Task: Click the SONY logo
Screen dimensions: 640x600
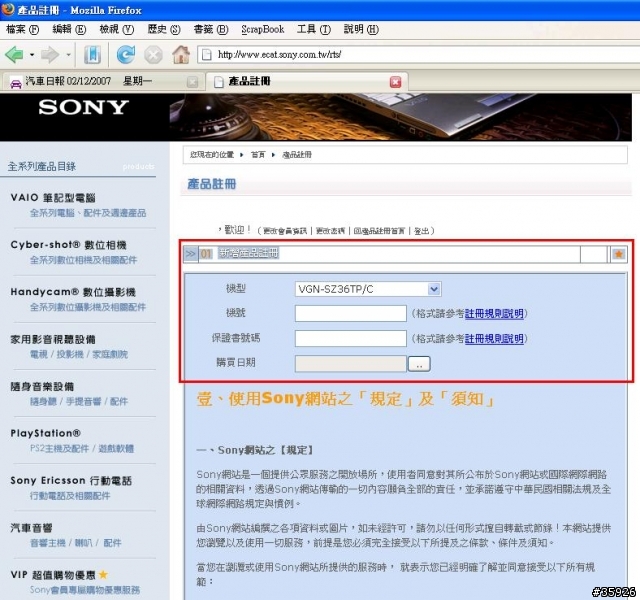Action: click(84, 107)
